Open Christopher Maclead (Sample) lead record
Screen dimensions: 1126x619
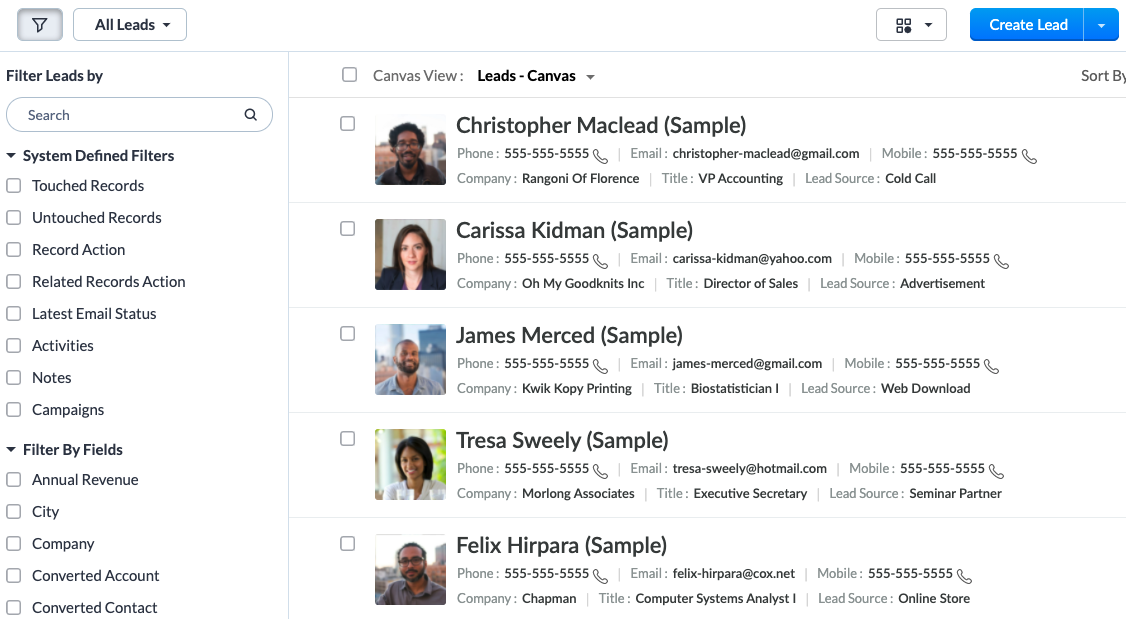[600, 126]
